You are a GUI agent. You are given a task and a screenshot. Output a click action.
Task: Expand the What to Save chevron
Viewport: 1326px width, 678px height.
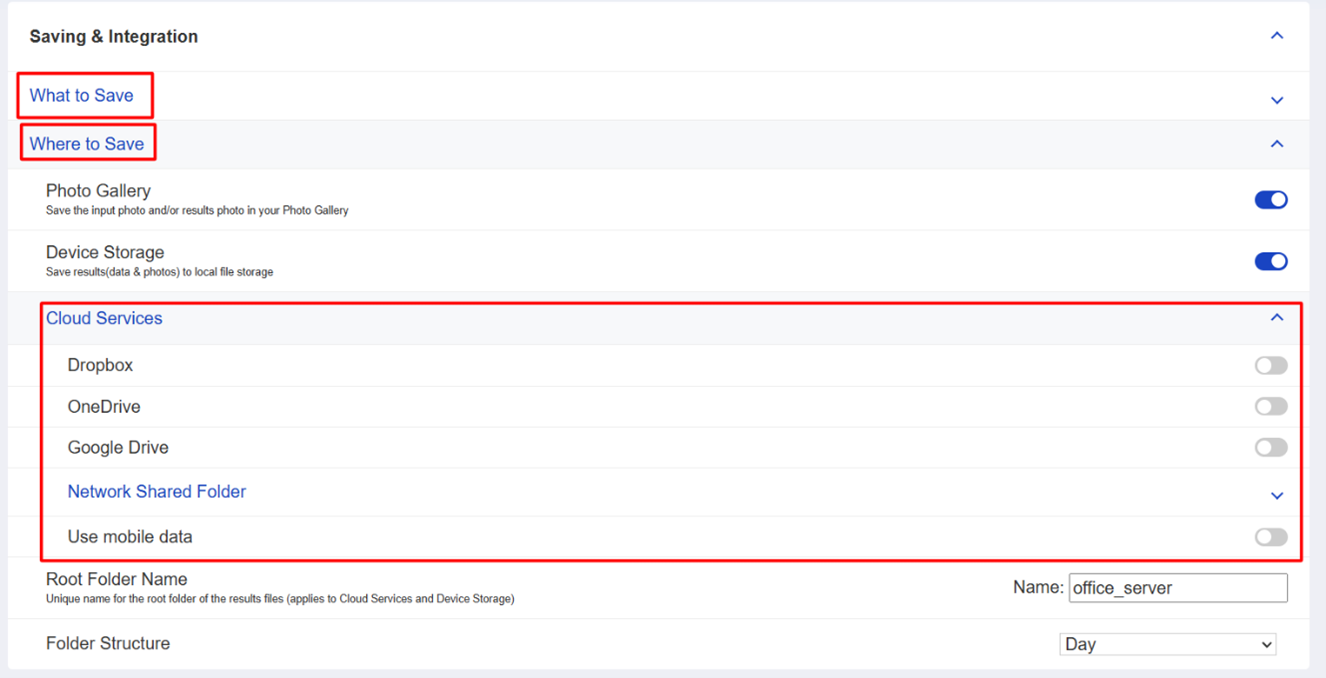pos(1276,100)
